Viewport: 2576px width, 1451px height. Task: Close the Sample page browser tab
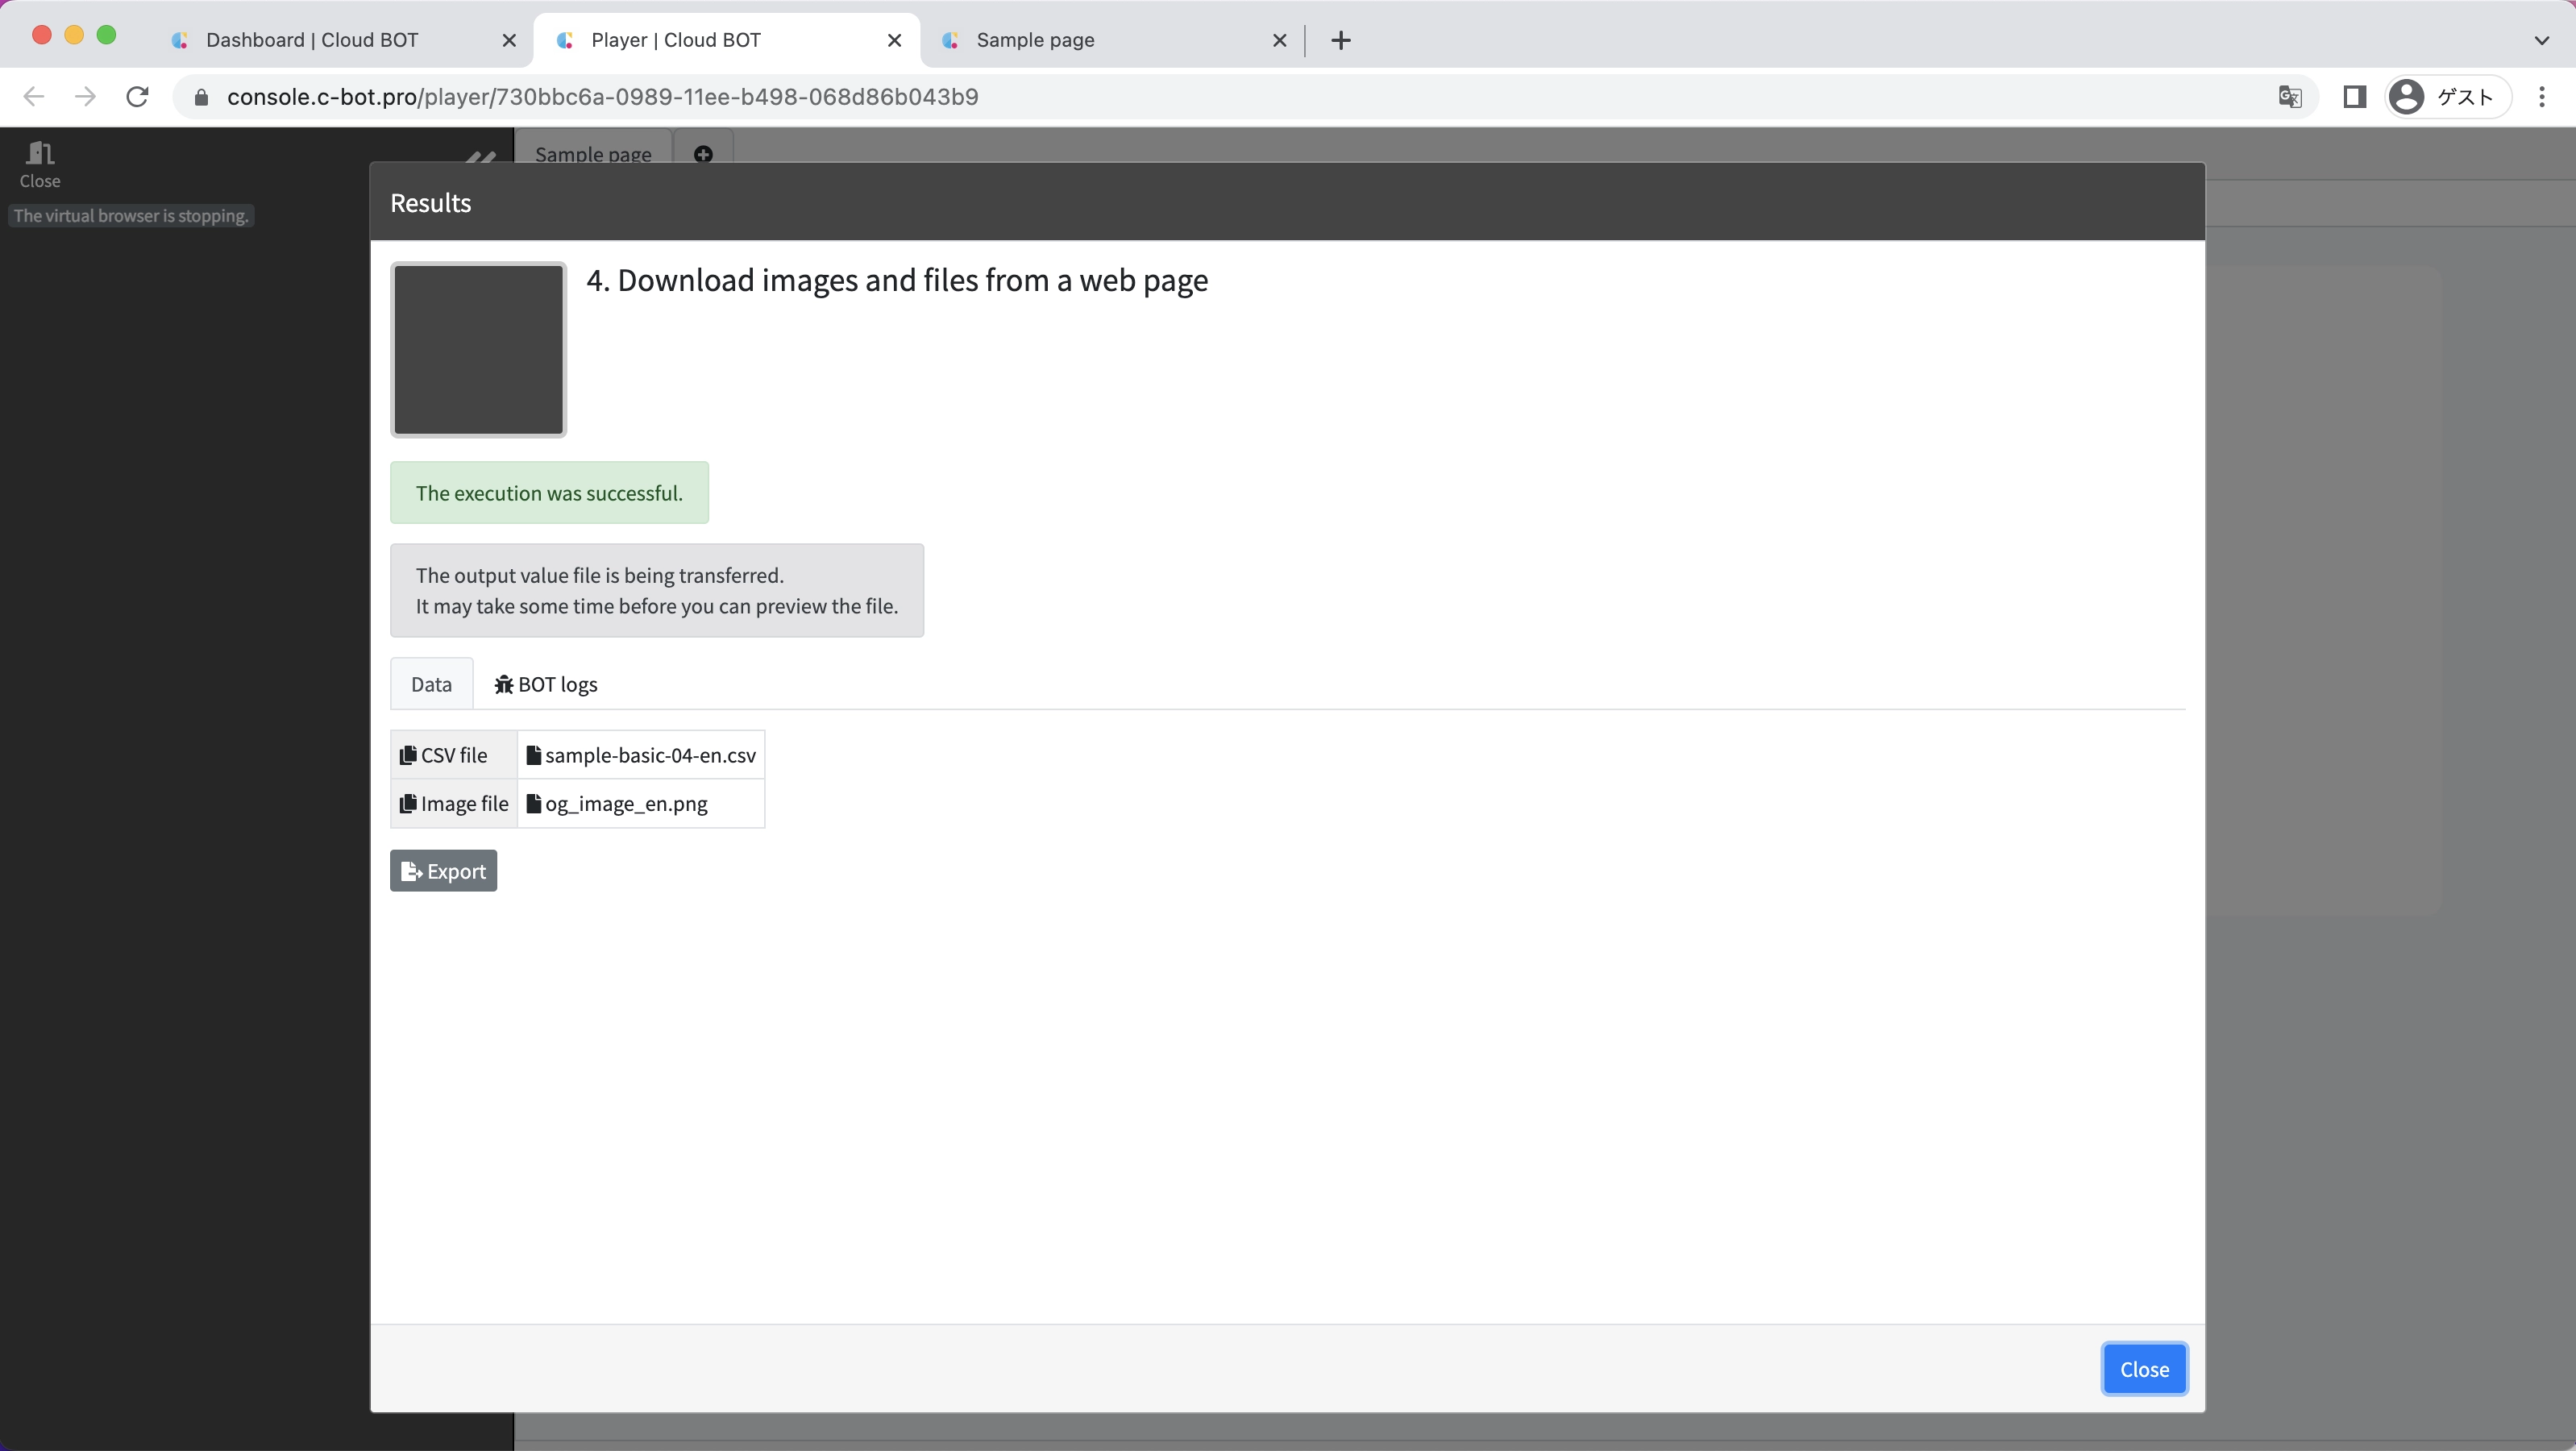[x=1279, y=40]
